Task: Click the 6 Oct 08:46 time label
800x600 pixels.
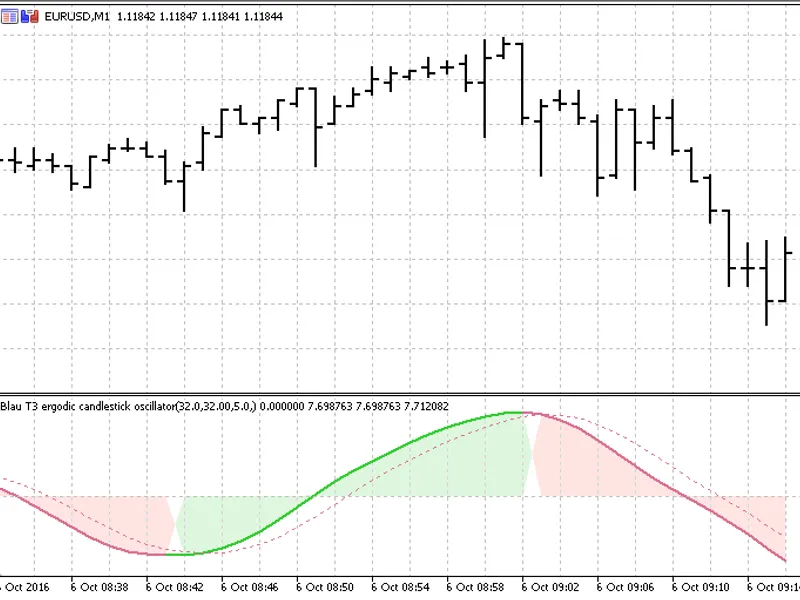Action: click(x=249, y=587)
